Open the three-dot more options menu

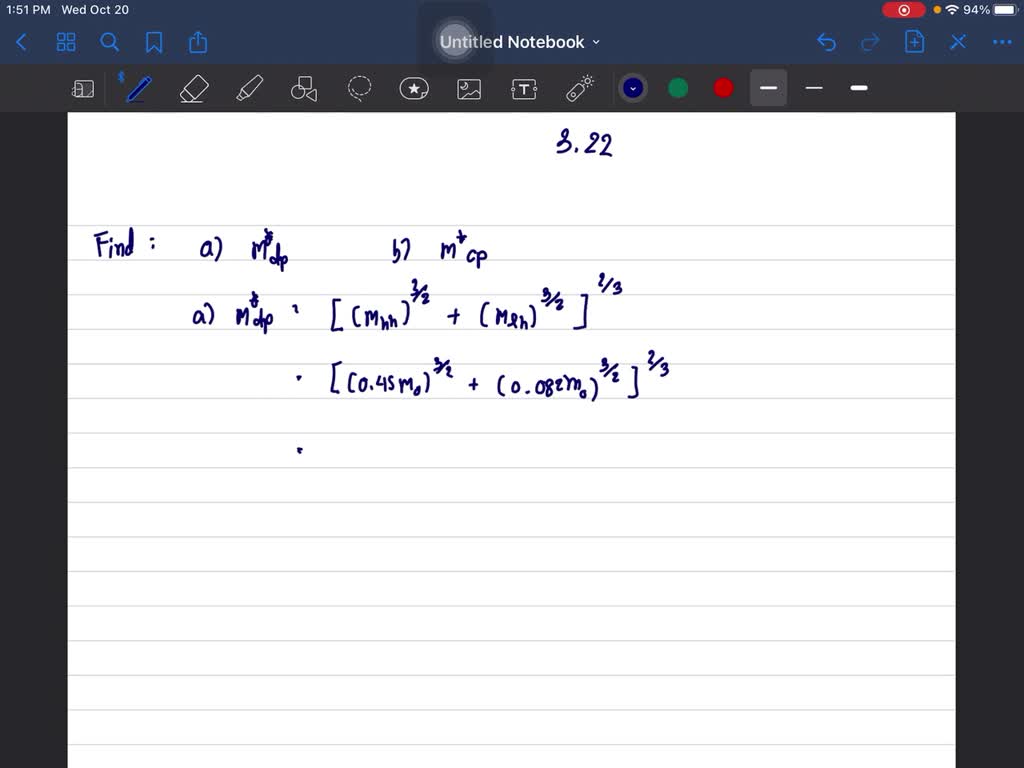[x=1001, y=42]
